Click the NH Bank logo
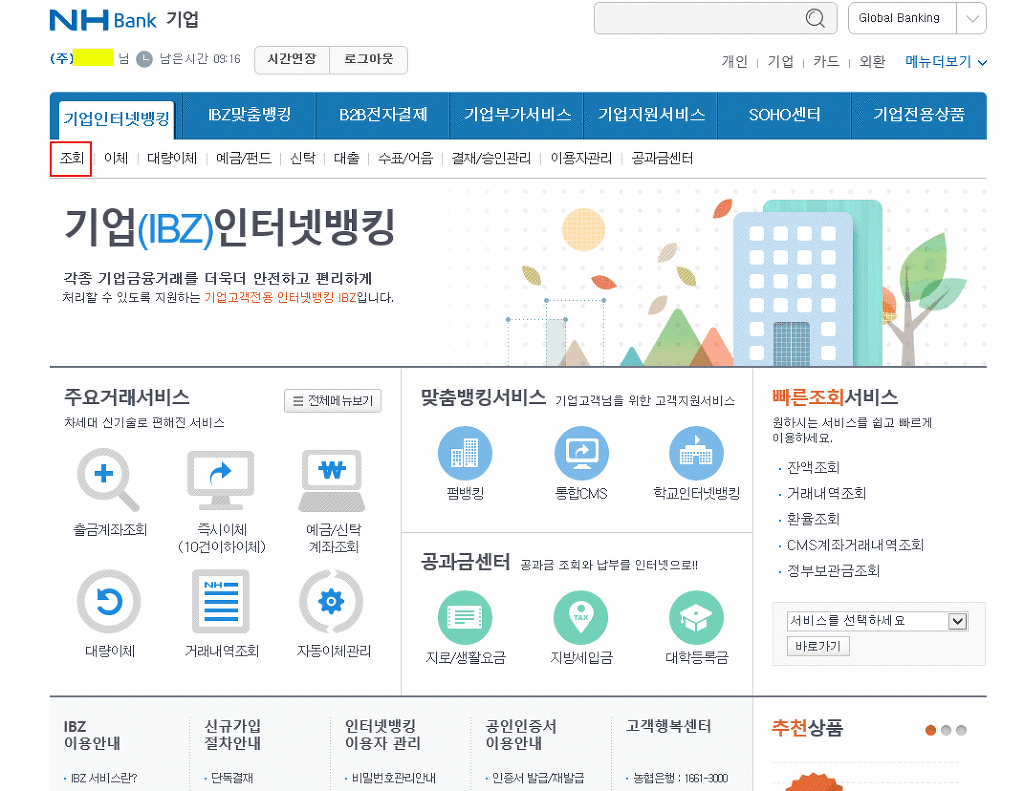 coord(103,20)
